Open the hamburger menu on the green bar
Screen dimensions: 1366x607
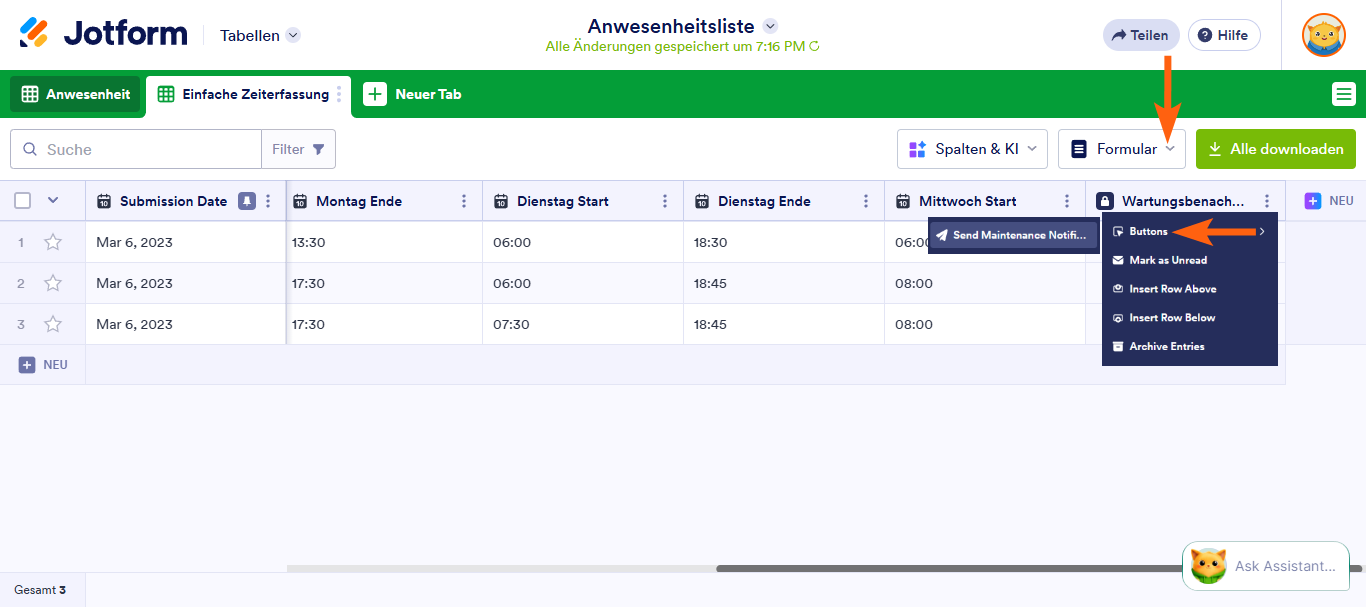click(x=1344, y=94)
